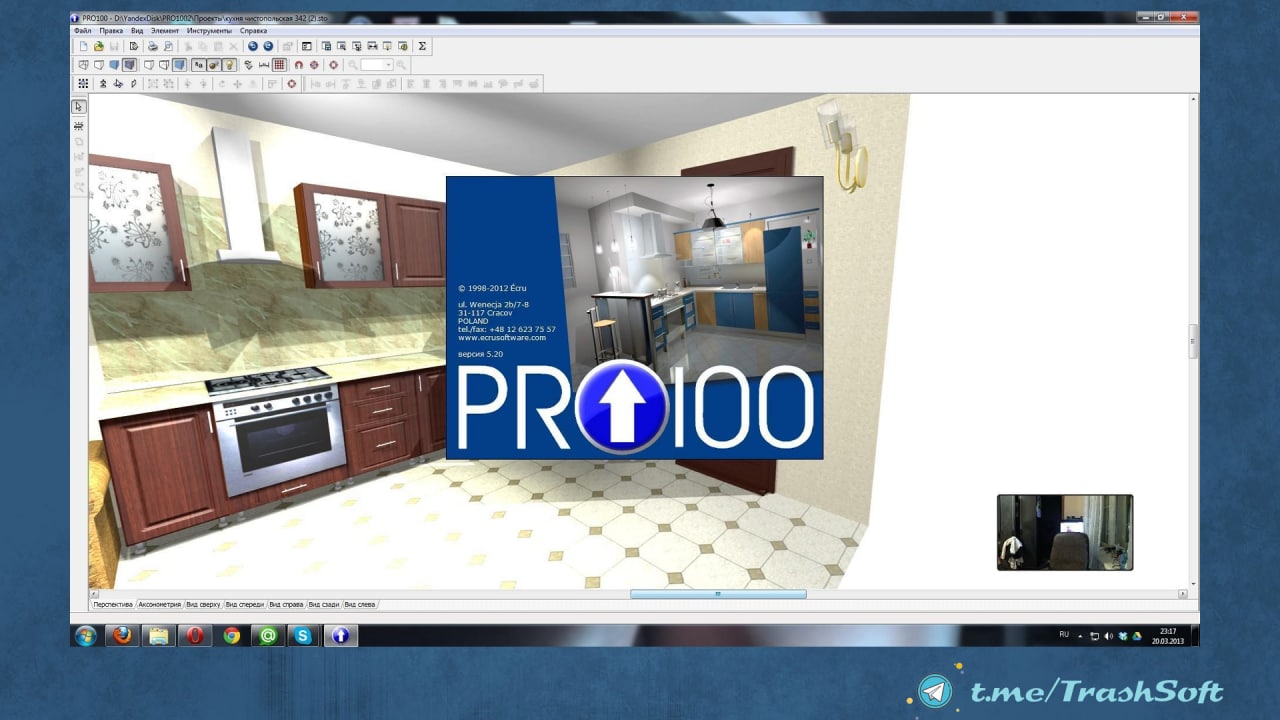This screenshot has height=720, width=1280.
Task: Click the light bulb lighting icon
Action: click(229, 65)
